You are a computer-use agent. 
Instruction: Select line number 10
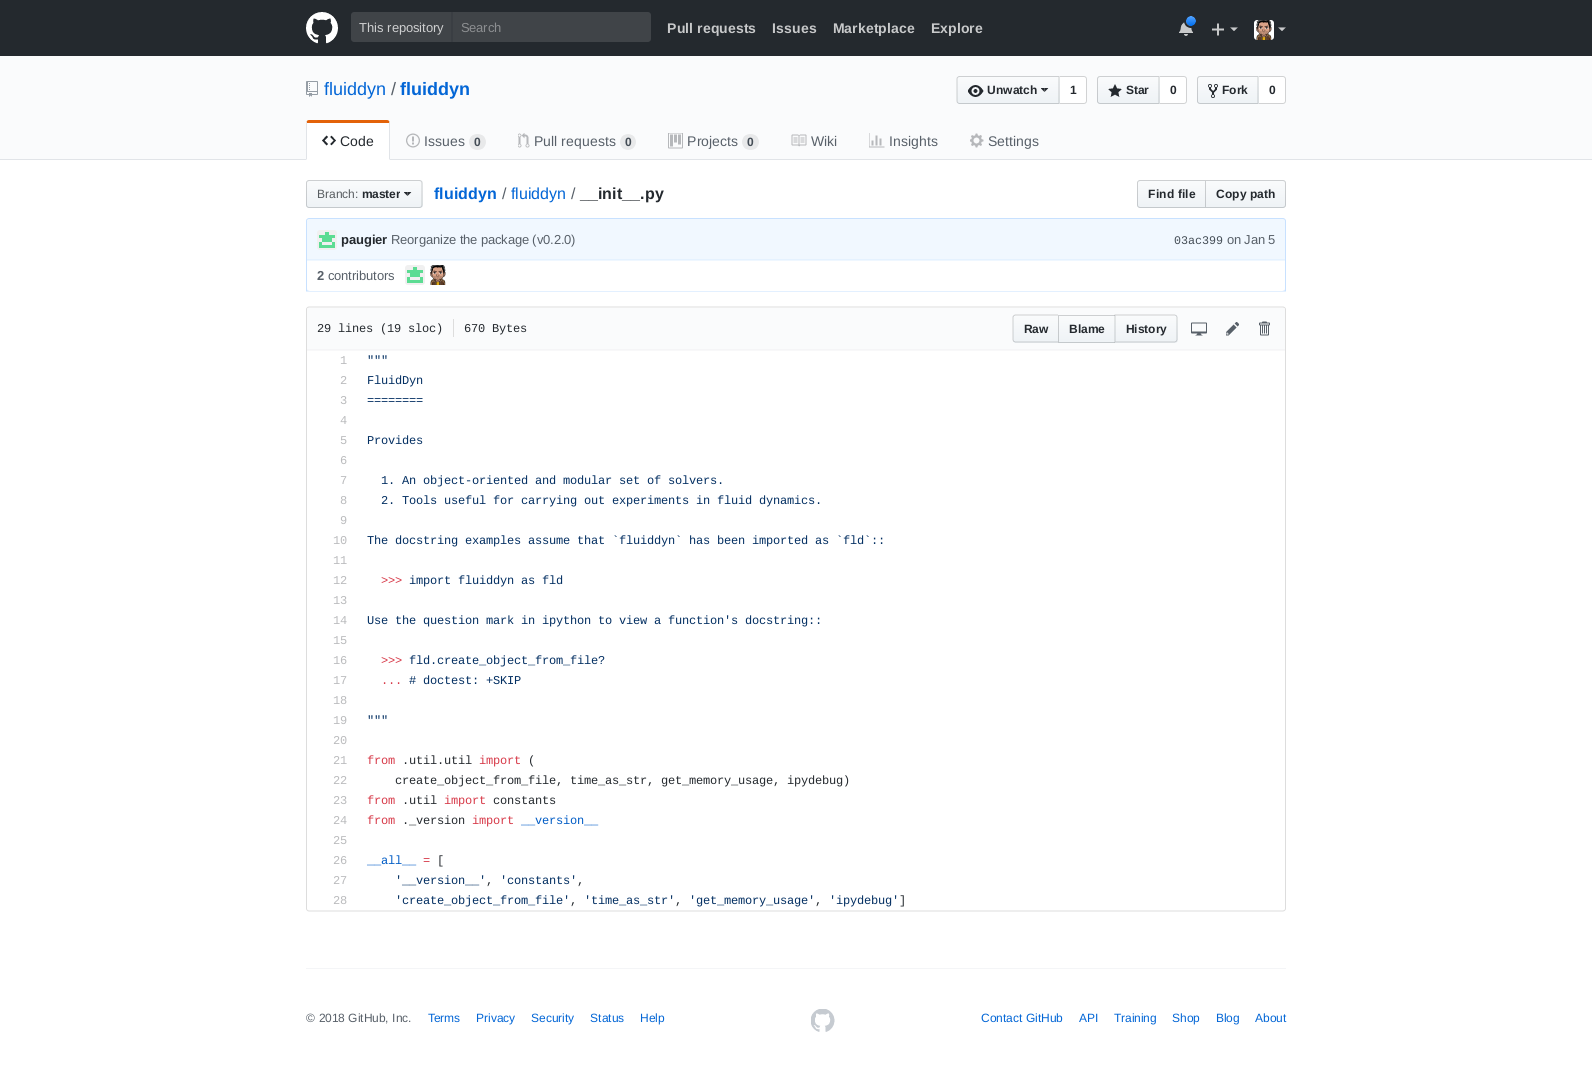(340, 540)
